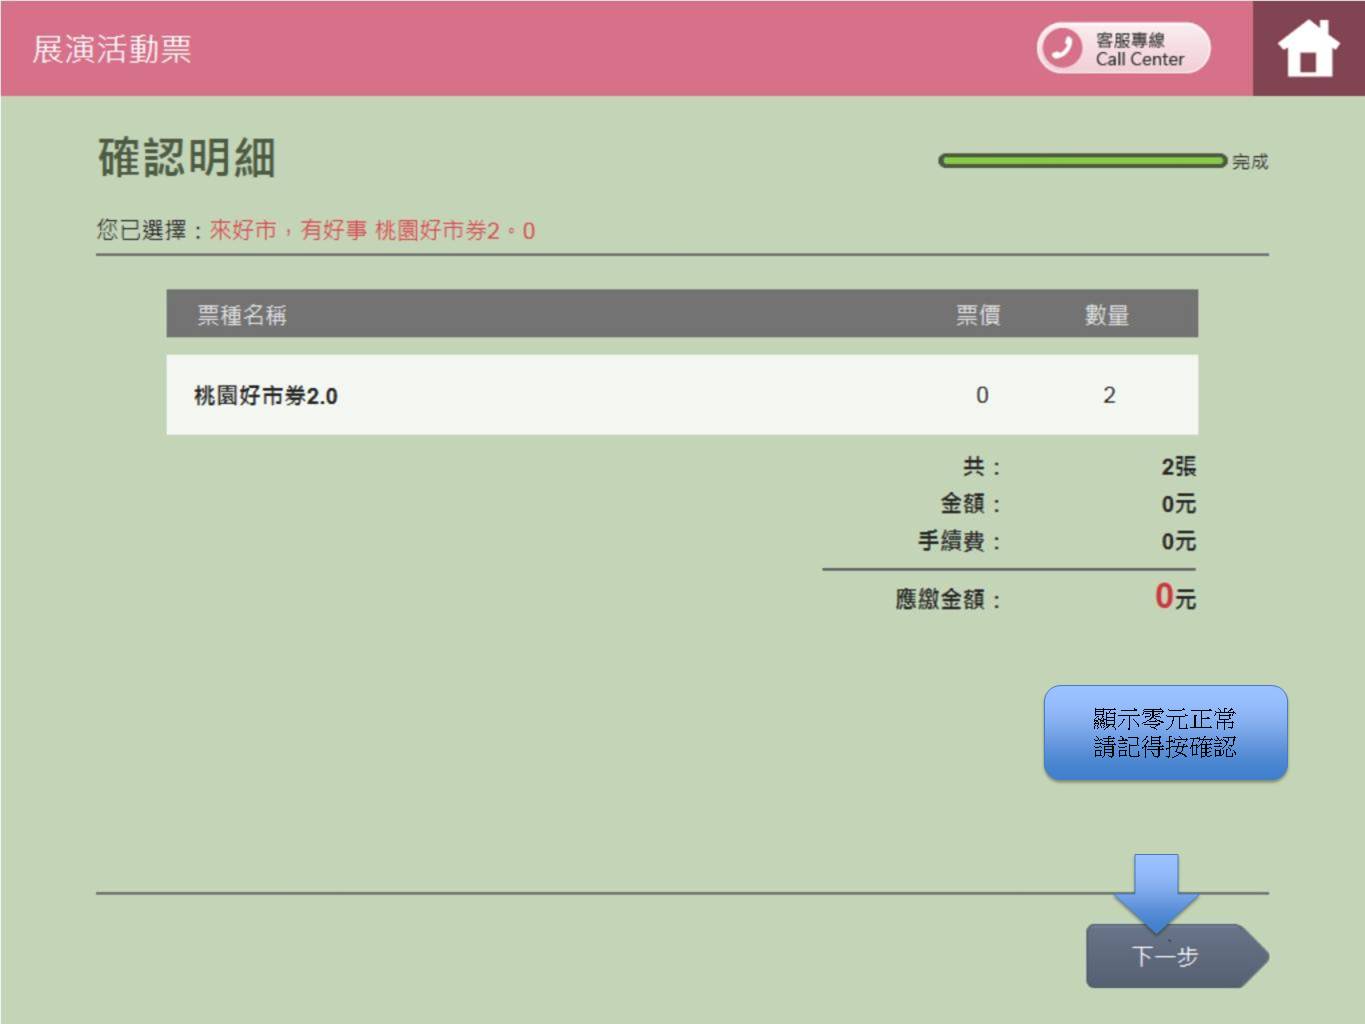Click the total count 2張
This screenshot has height=1024, width=1365.
[x=1179, y=466]
